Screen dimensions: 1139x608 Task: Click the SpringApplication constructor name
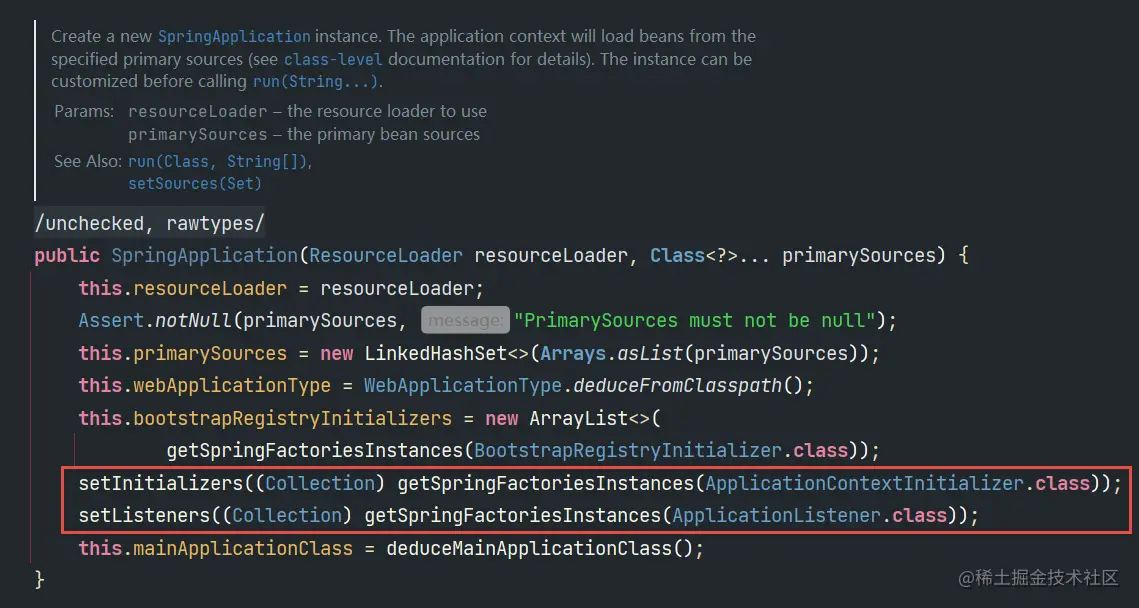click(204, 256)
